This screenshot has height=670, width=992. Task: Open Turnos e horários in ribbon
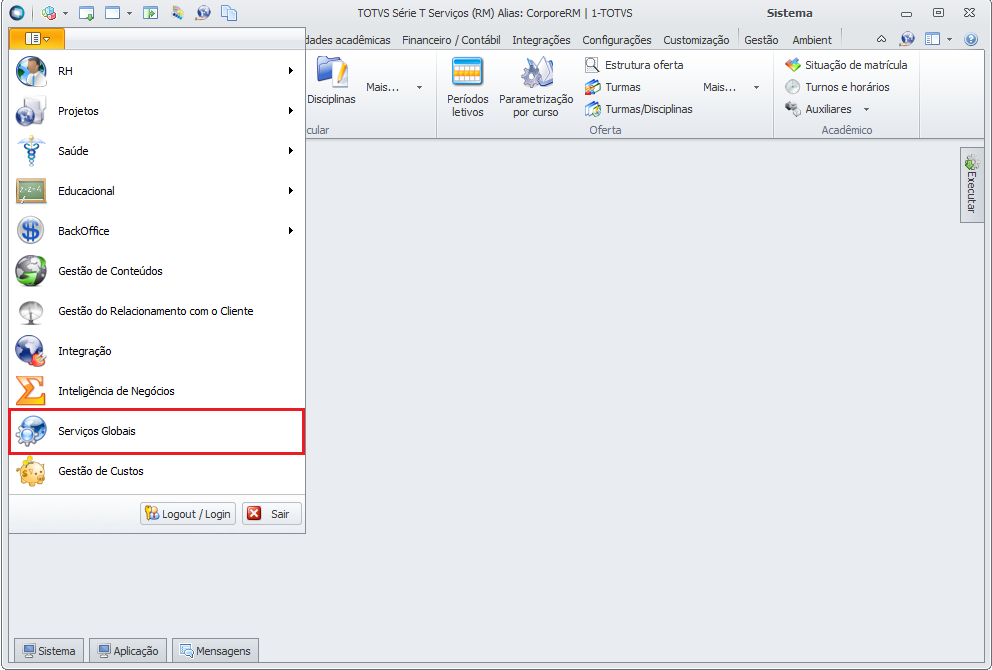coord(837,87)
